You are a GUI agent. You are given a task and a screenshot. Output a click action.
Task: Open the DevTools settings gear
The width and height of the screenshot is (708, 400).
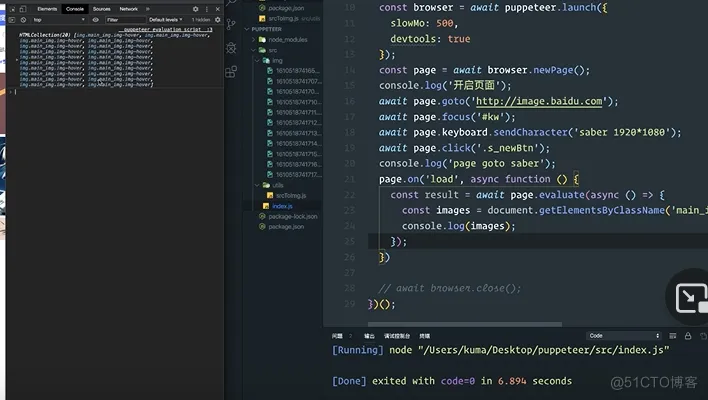click(x=196, y=9)
